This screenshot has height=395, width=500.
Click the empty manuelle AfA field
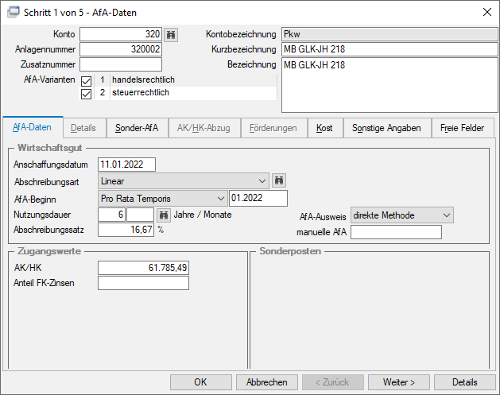tap(396, 232)
